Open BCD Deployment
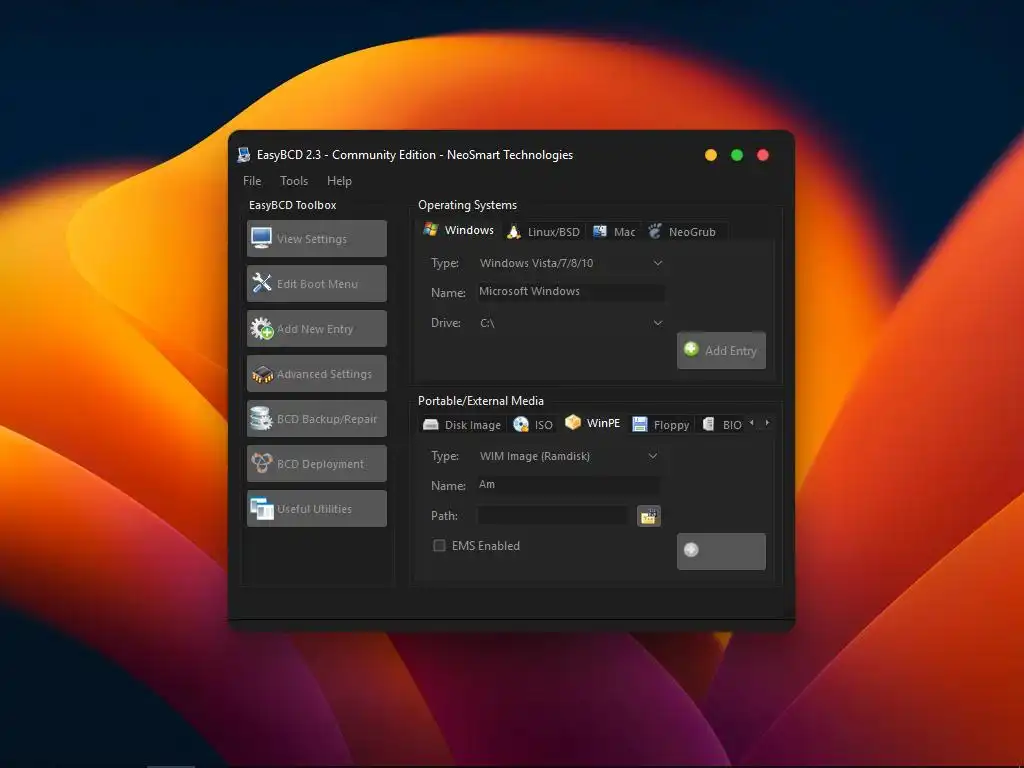1024x768 pixels. click(x=317, y=464)
